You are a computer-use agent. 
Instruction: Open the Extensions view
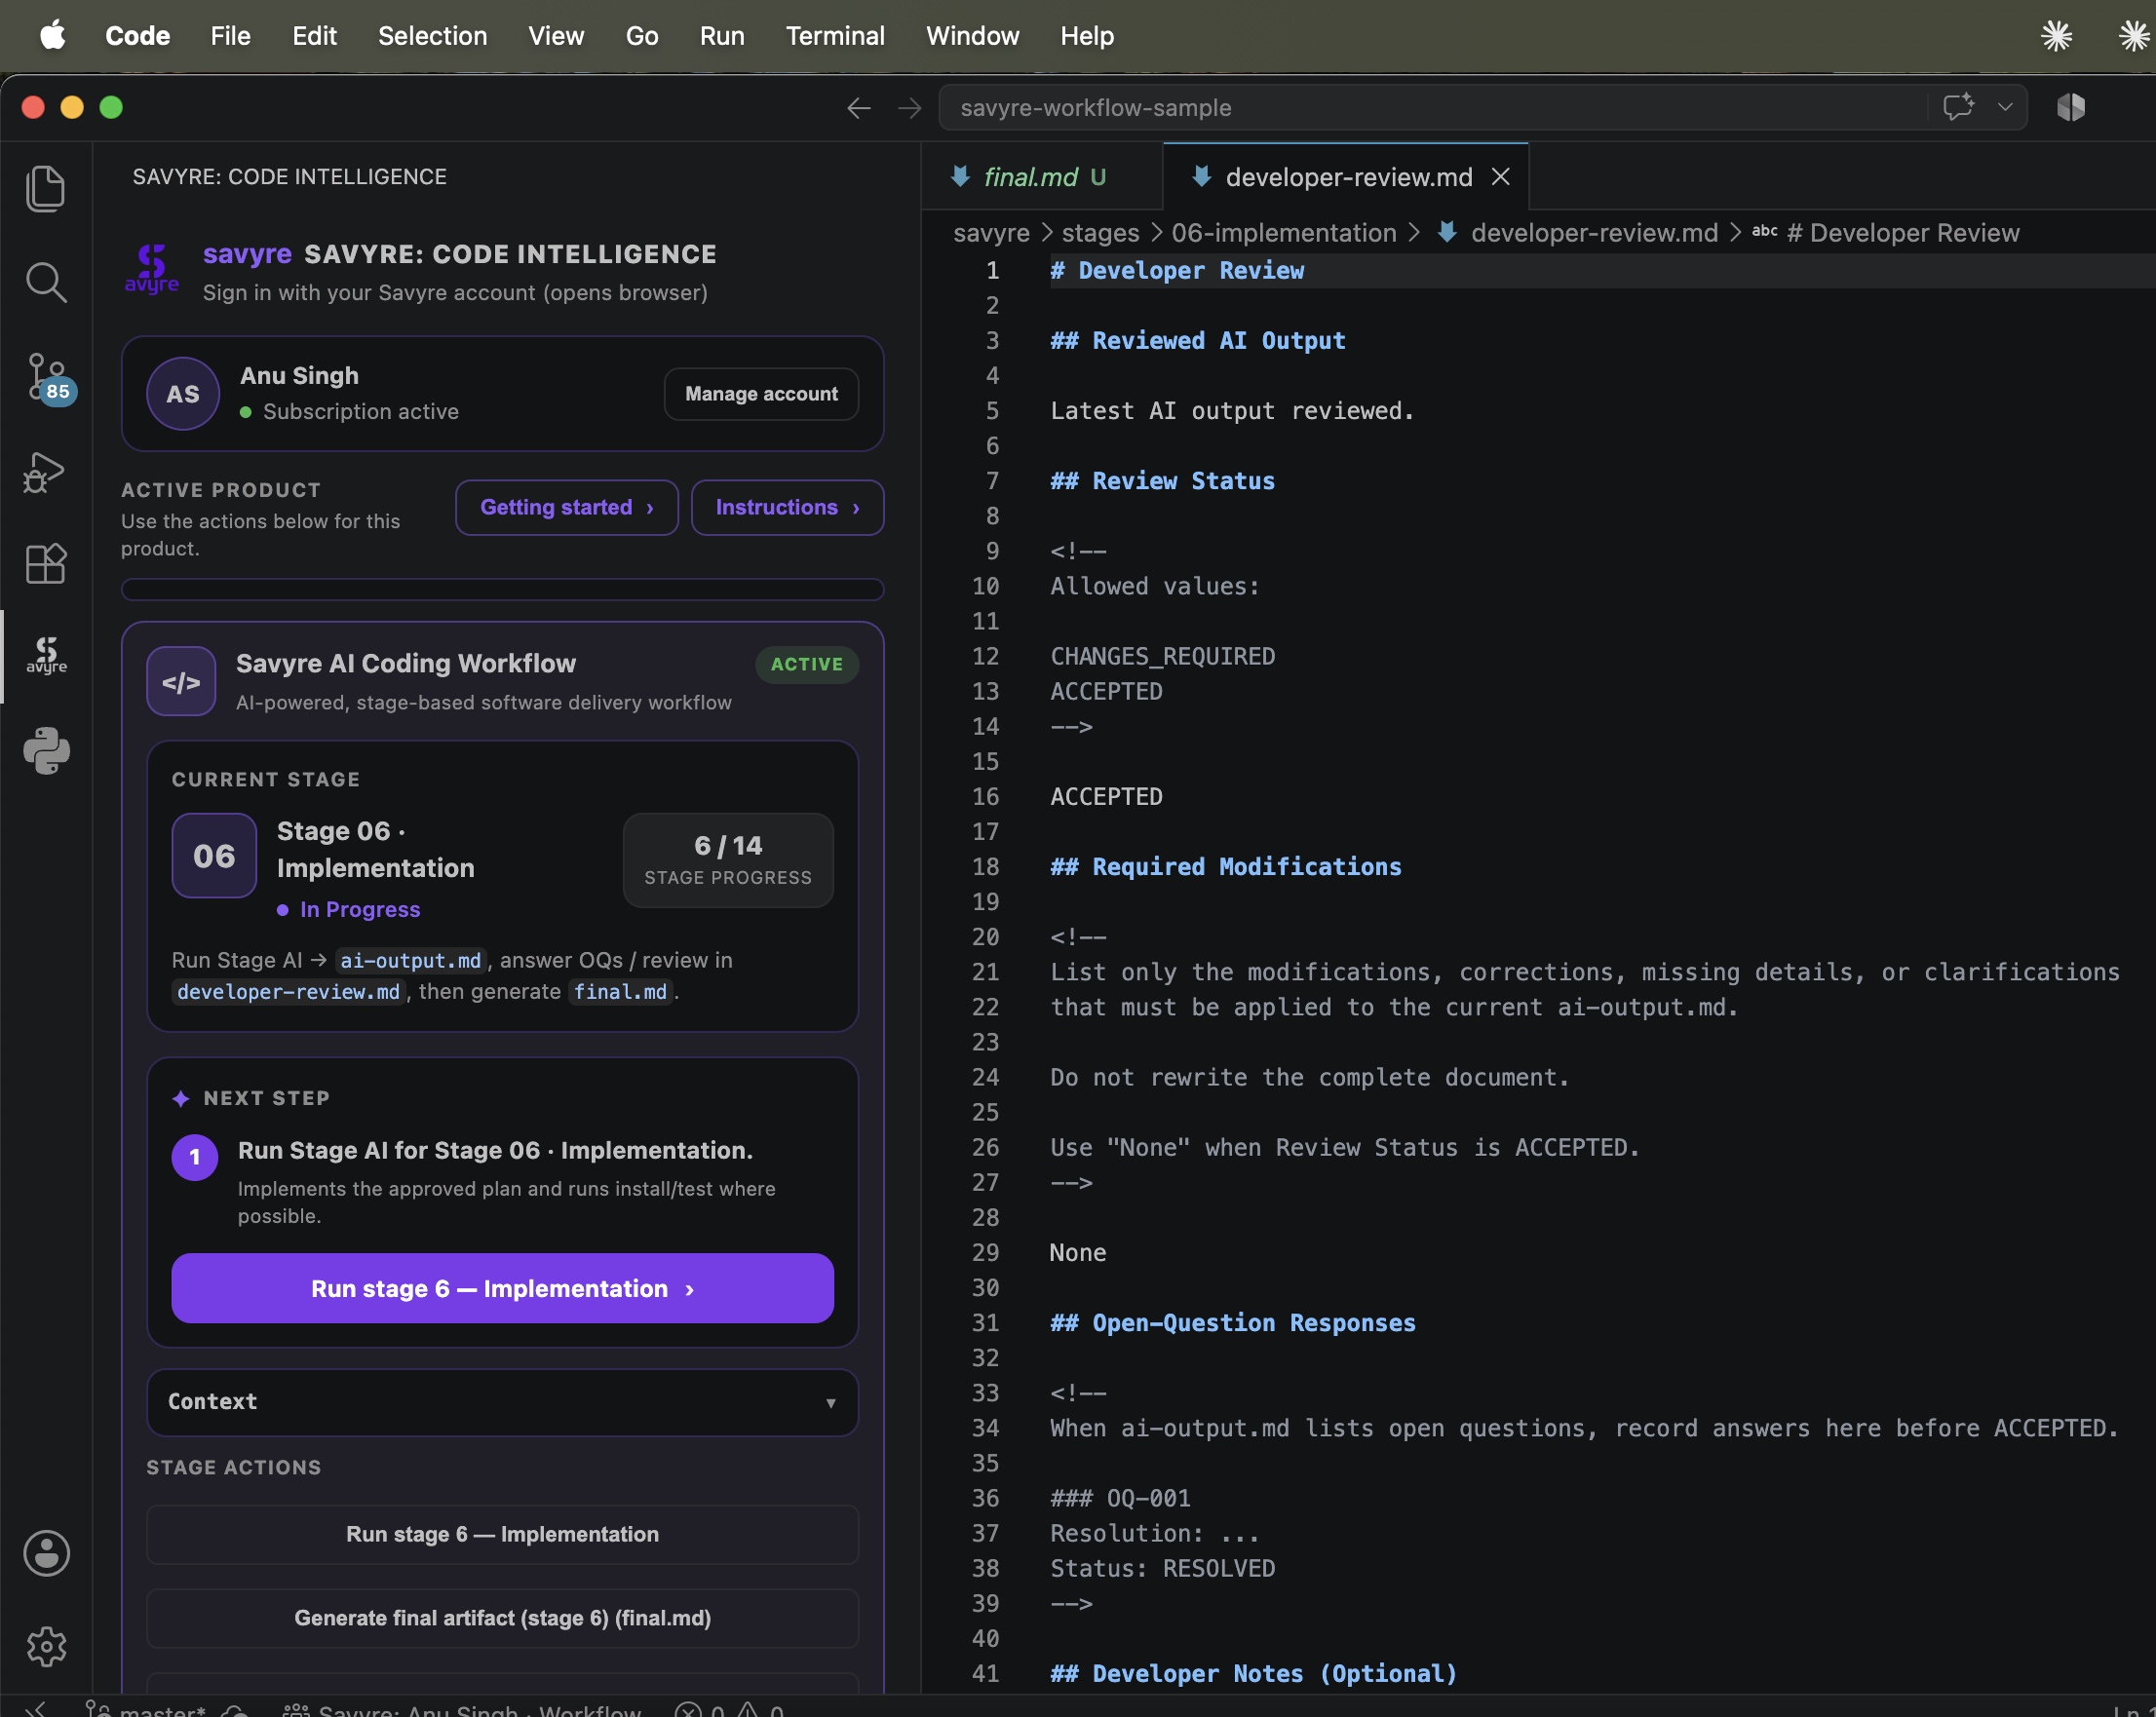coord(46,564)
